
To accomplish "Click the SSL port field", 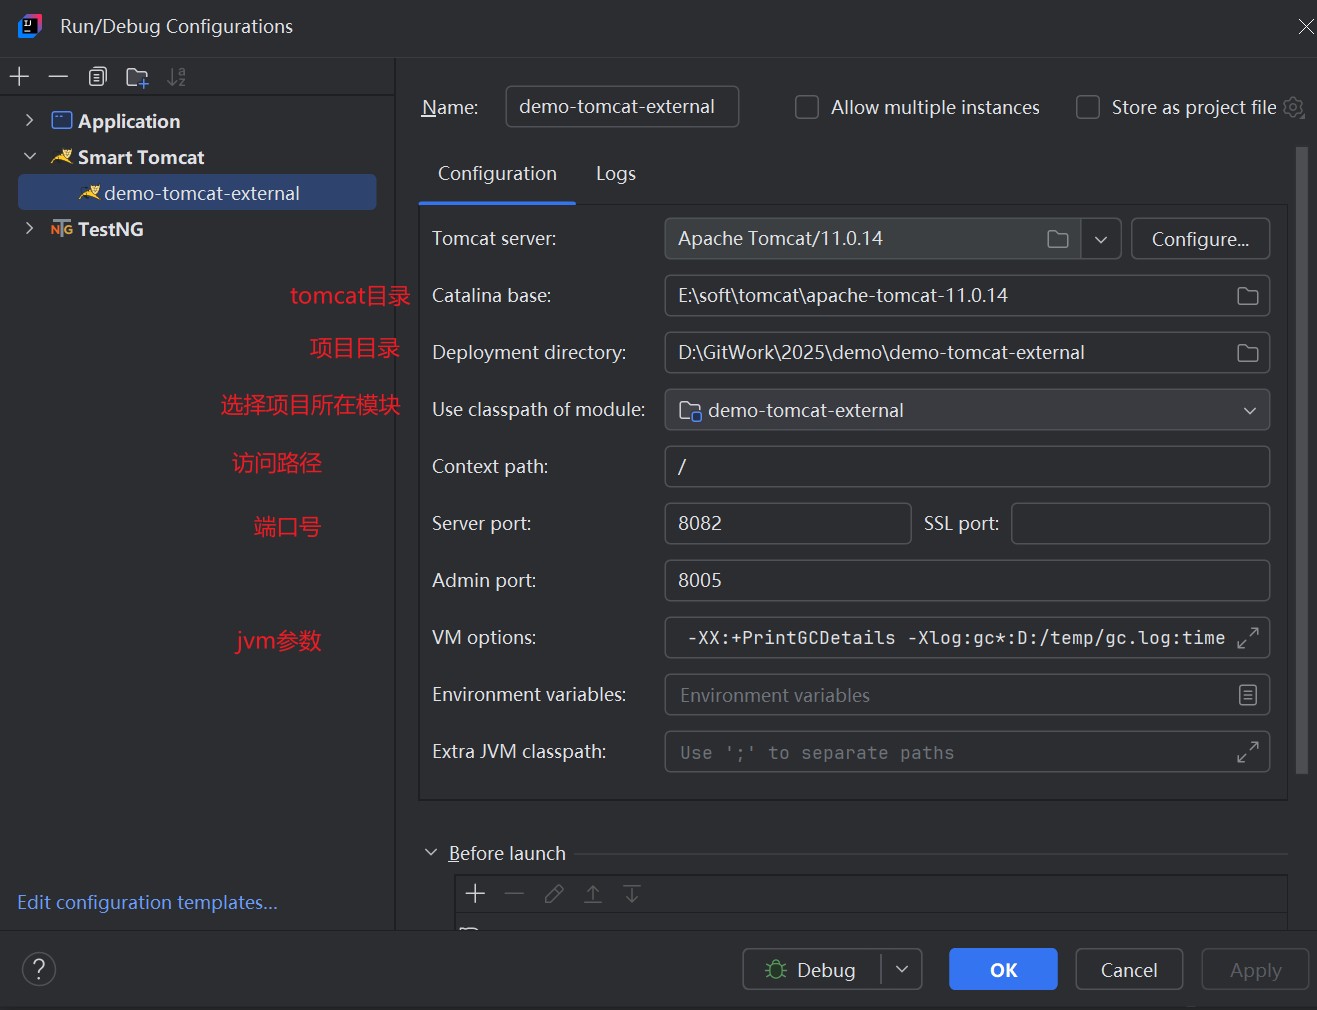I will pos(1140,524).
